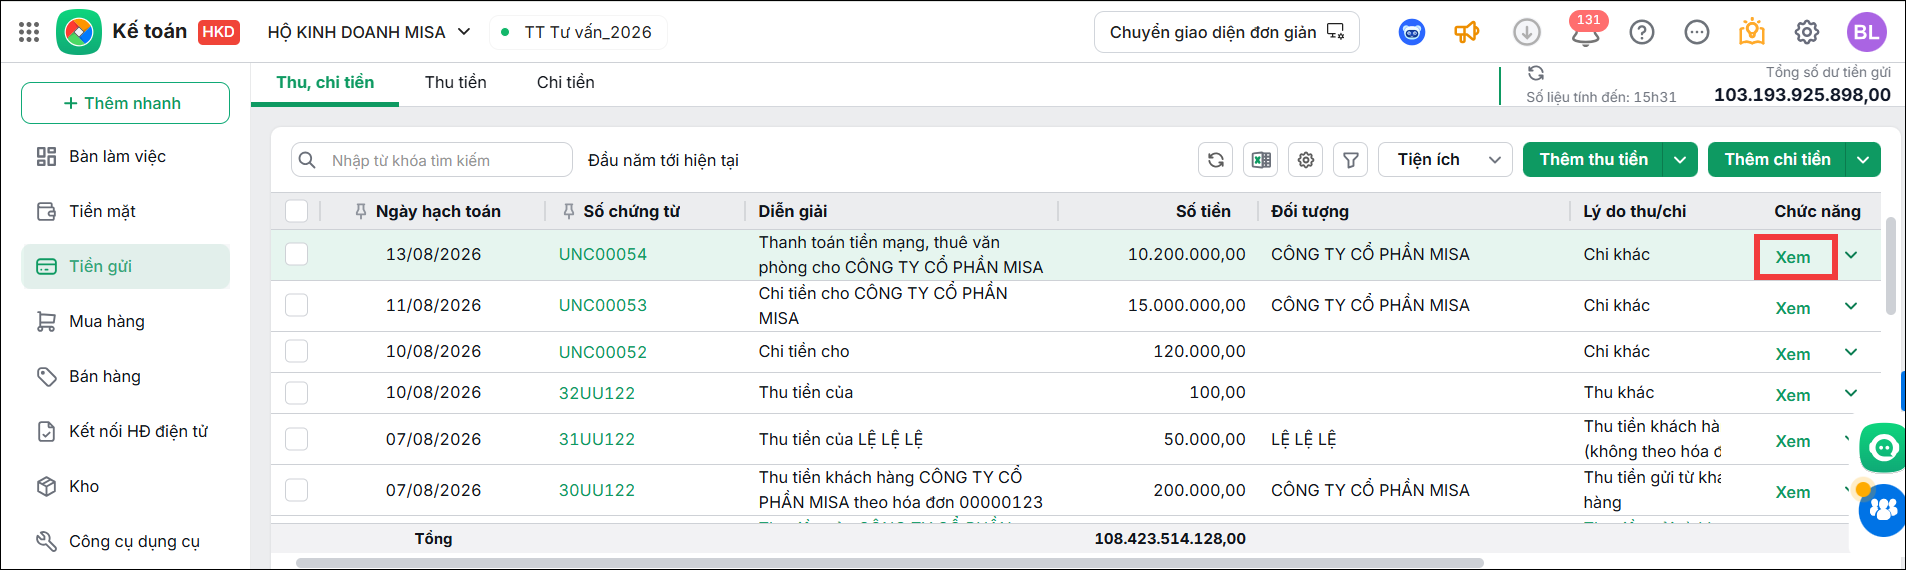Screen dimensions: 1906x570
Task: Tick checkbox for row 32UU122
Action: click(297, 392)
